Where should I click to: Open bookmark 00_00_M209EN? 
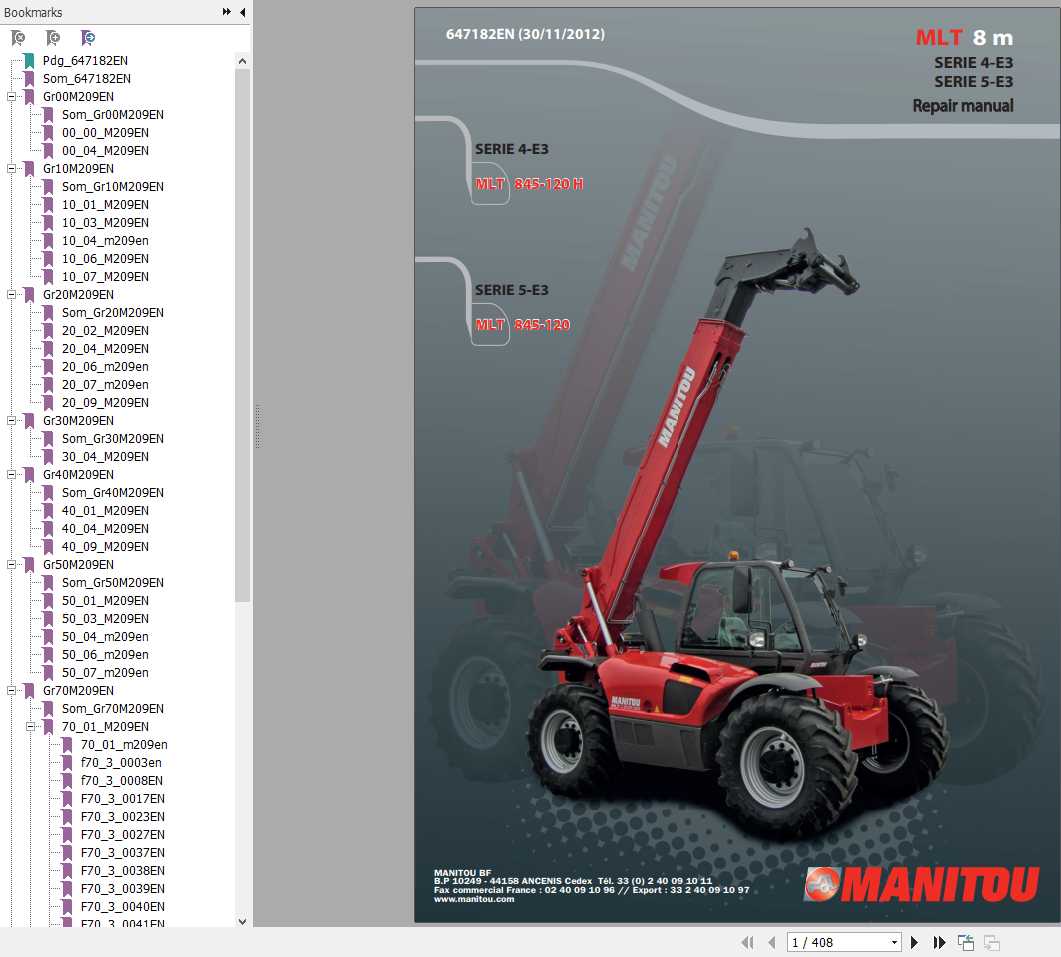(106, 133)
